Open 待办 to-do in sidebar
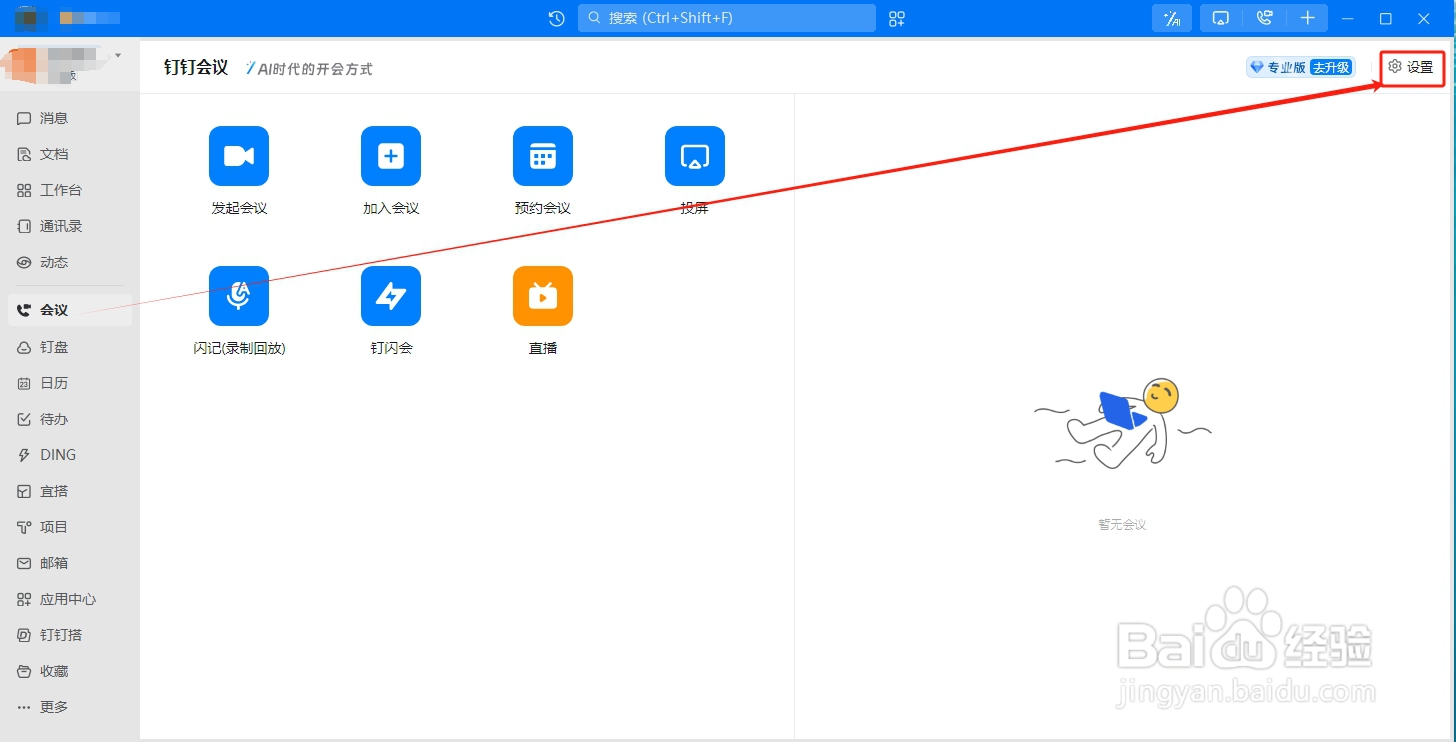This screenshot has height=742, width=1456. pos(70,419)
